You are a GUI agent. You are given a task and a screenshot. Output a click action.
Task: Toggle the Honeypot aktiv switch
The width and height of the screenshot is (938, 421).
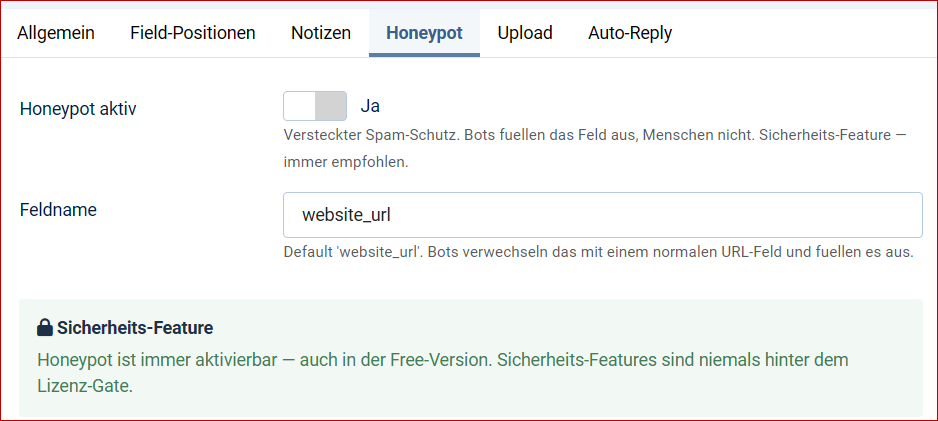[x=315, y=106]
